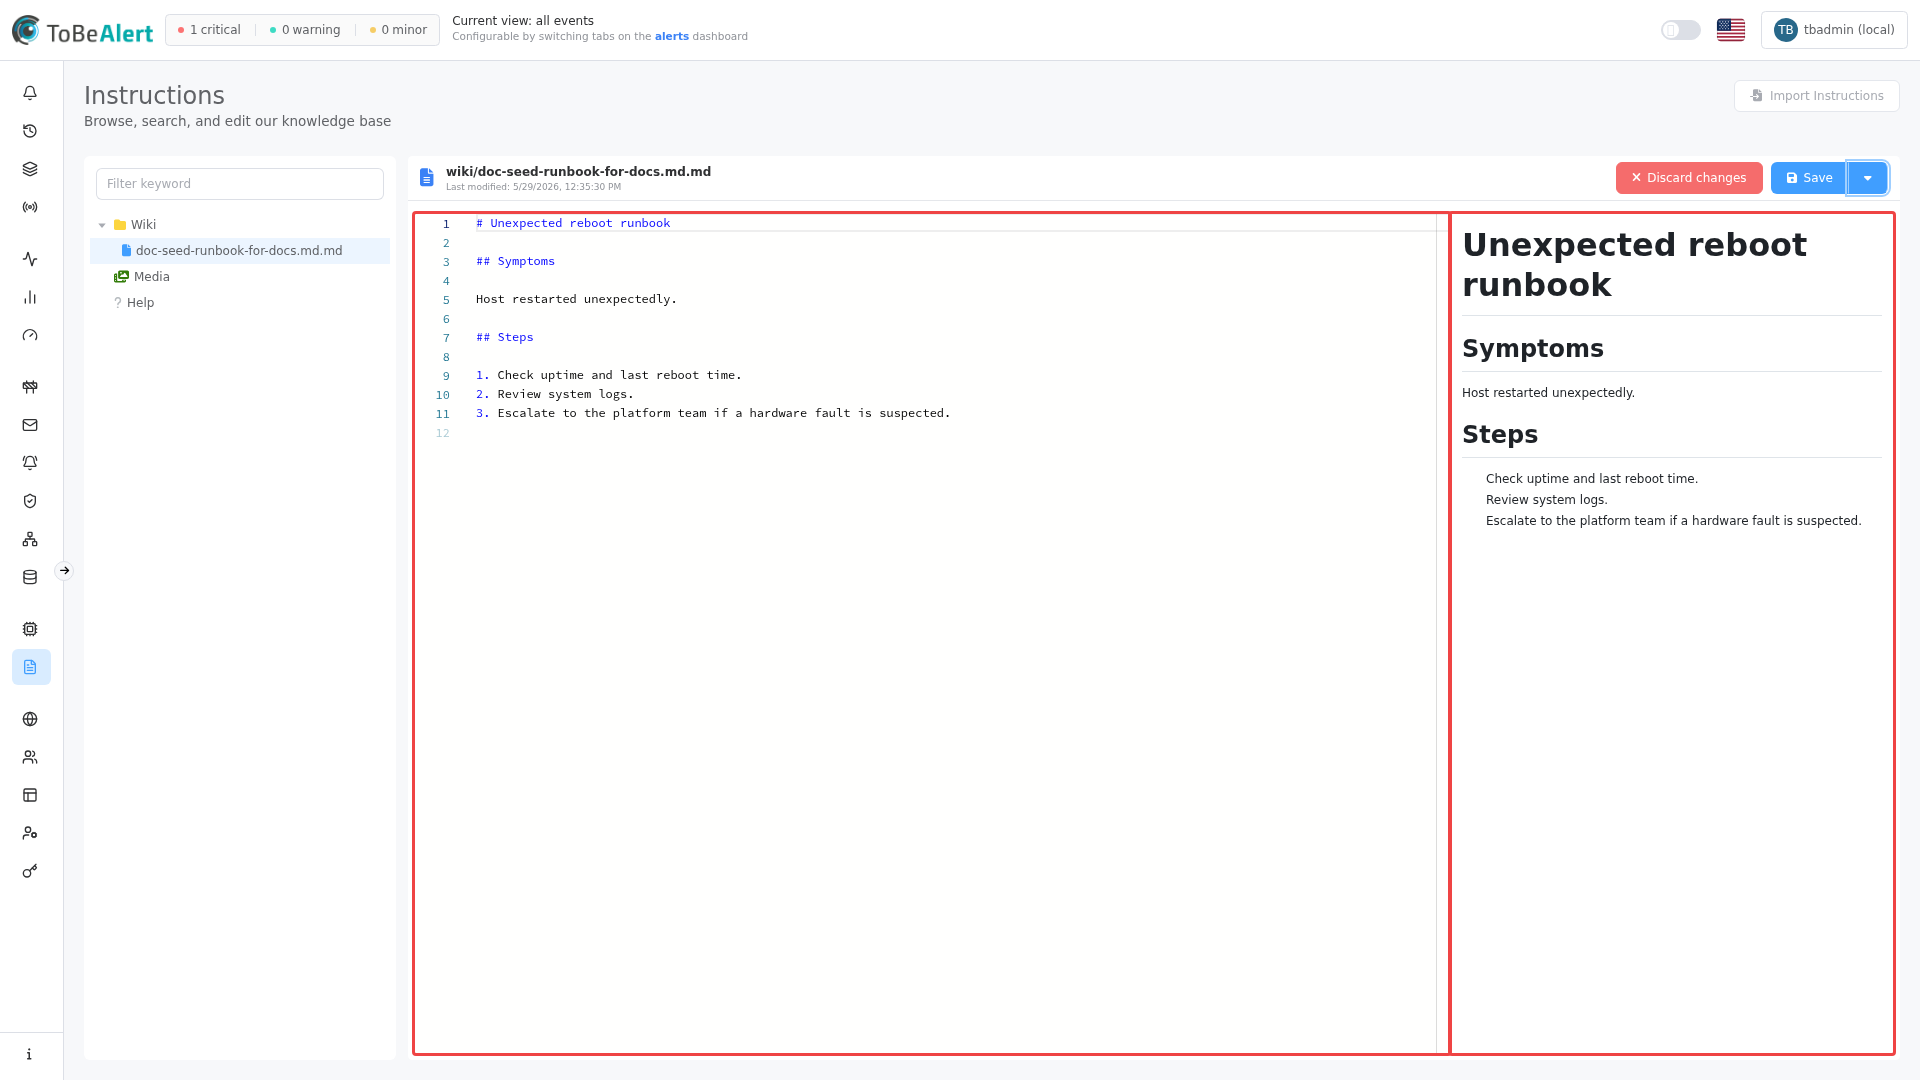Image resolution: width=1920 pixels, height=1080 pixels.
Task: Select doc-seed-runbook-for-docs.md.md file
Action: pos(240,251)
